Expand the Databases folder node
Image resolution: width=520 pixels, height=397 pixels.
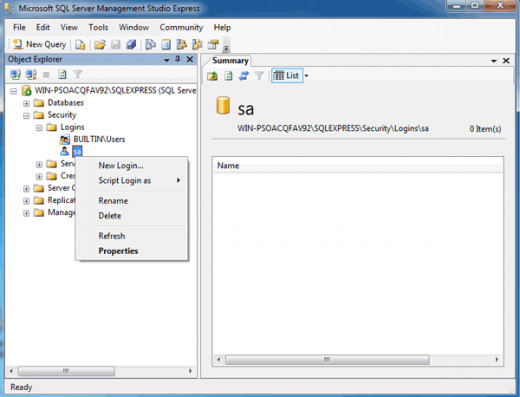pyautogui.click(x=26, y=103)
